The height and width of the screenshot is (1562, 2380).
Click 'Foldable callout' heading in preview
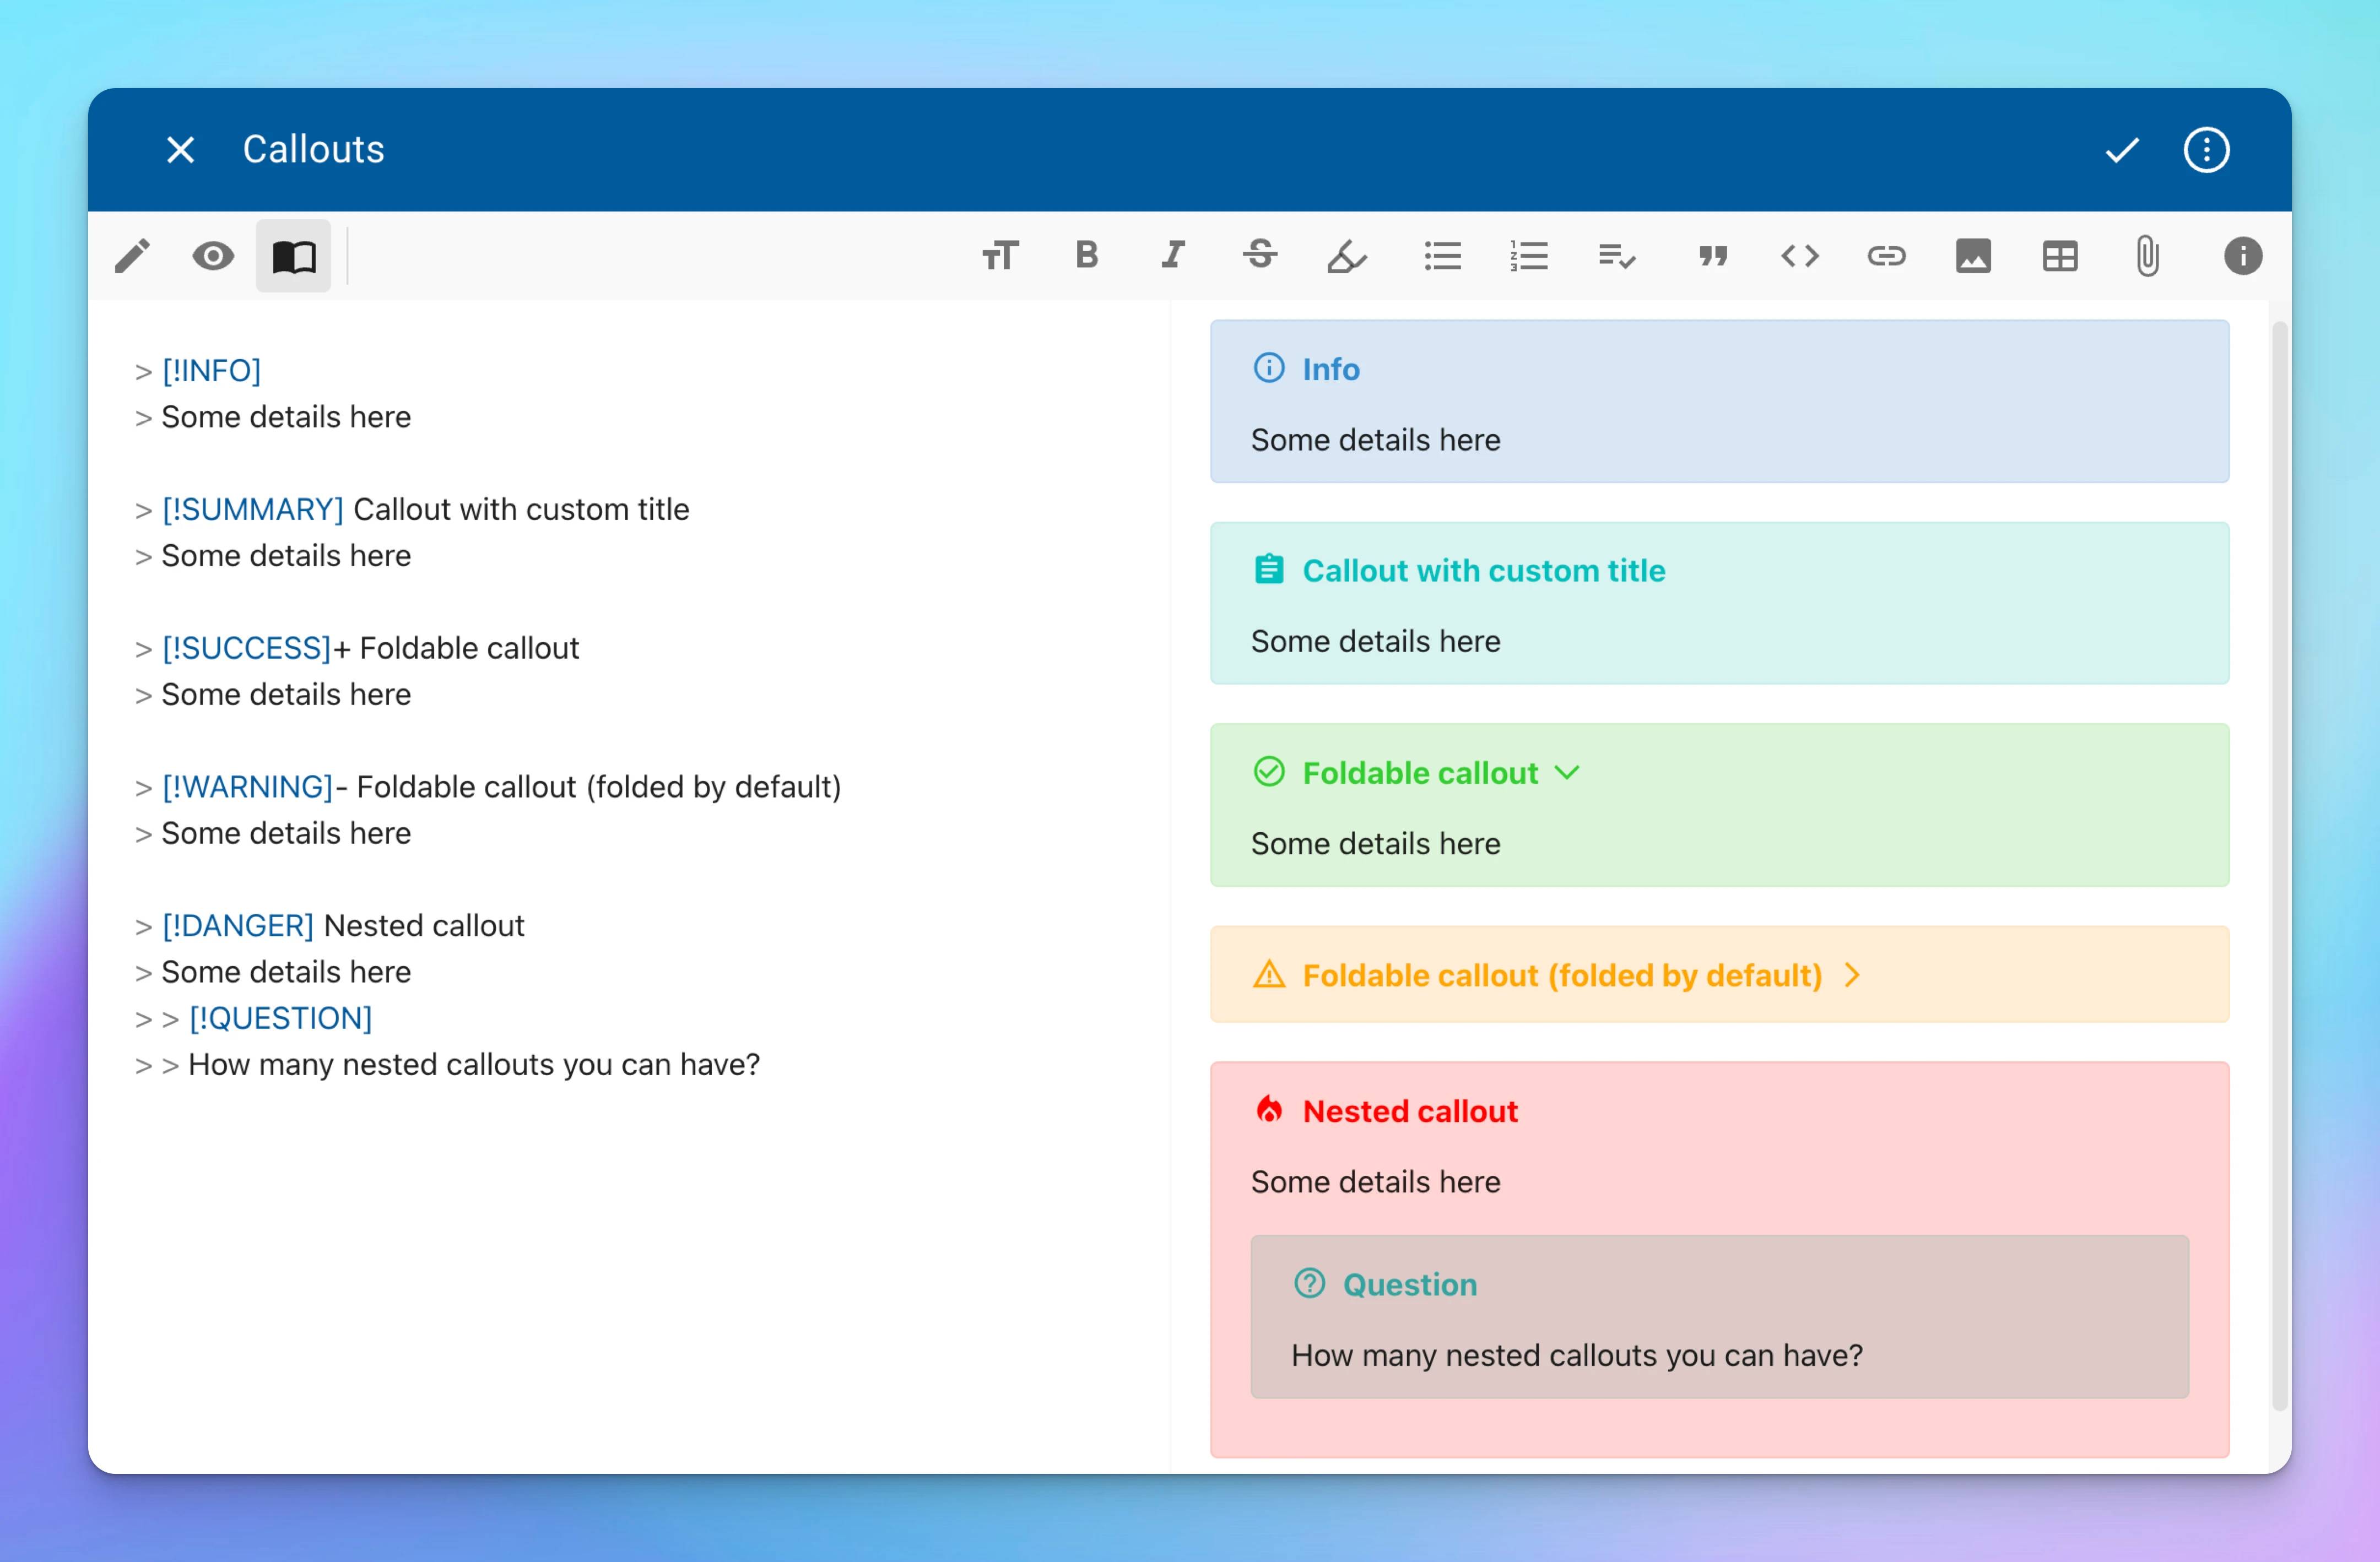coord(1420,774)
